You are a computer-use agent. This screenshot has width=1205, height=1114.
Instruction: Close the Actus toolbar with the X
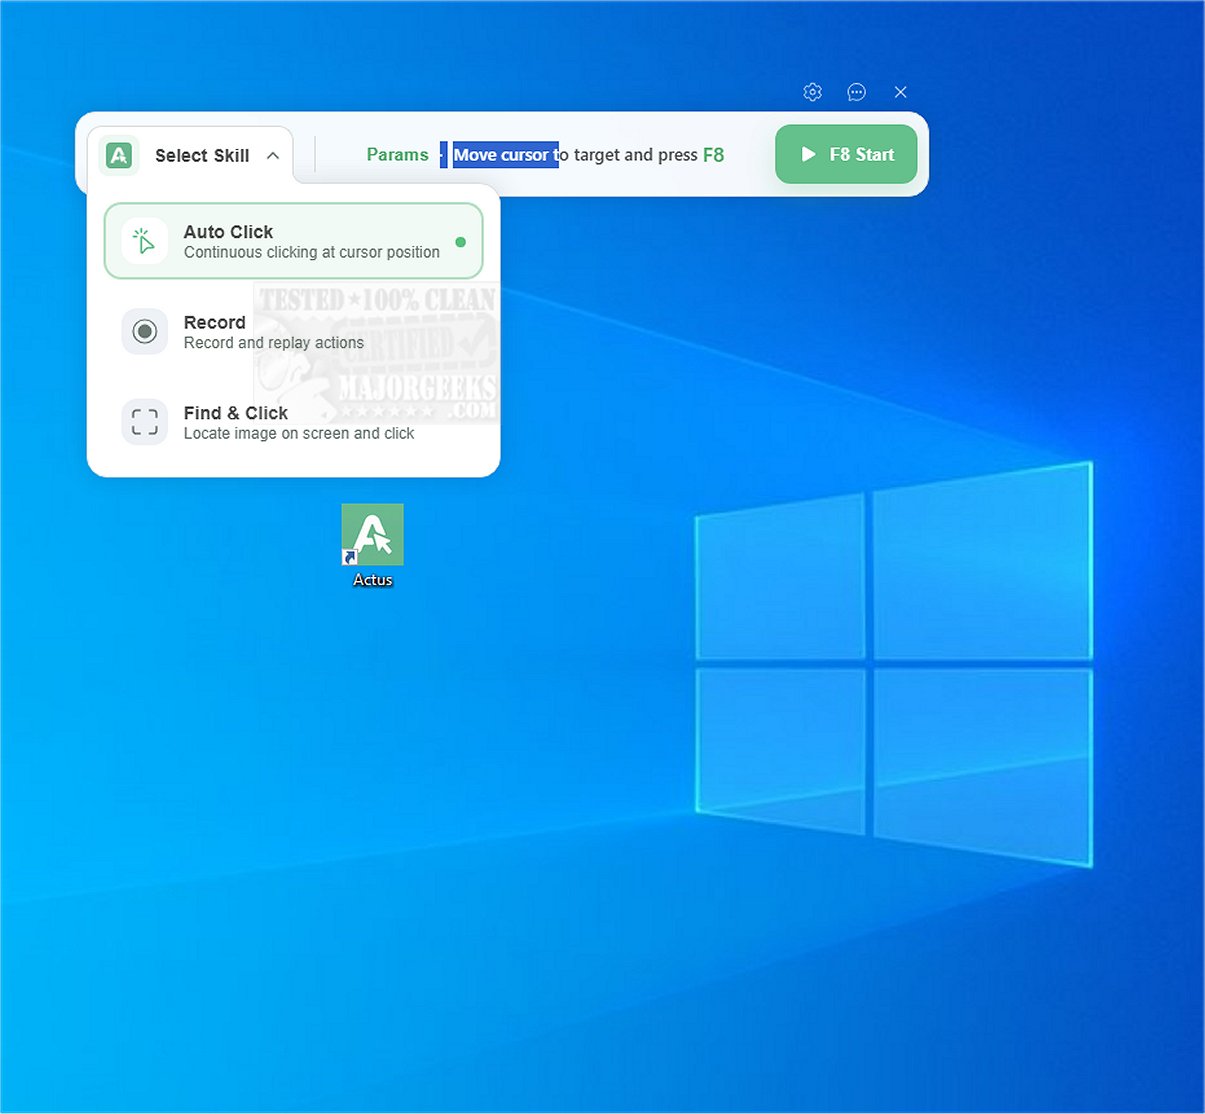900,92
